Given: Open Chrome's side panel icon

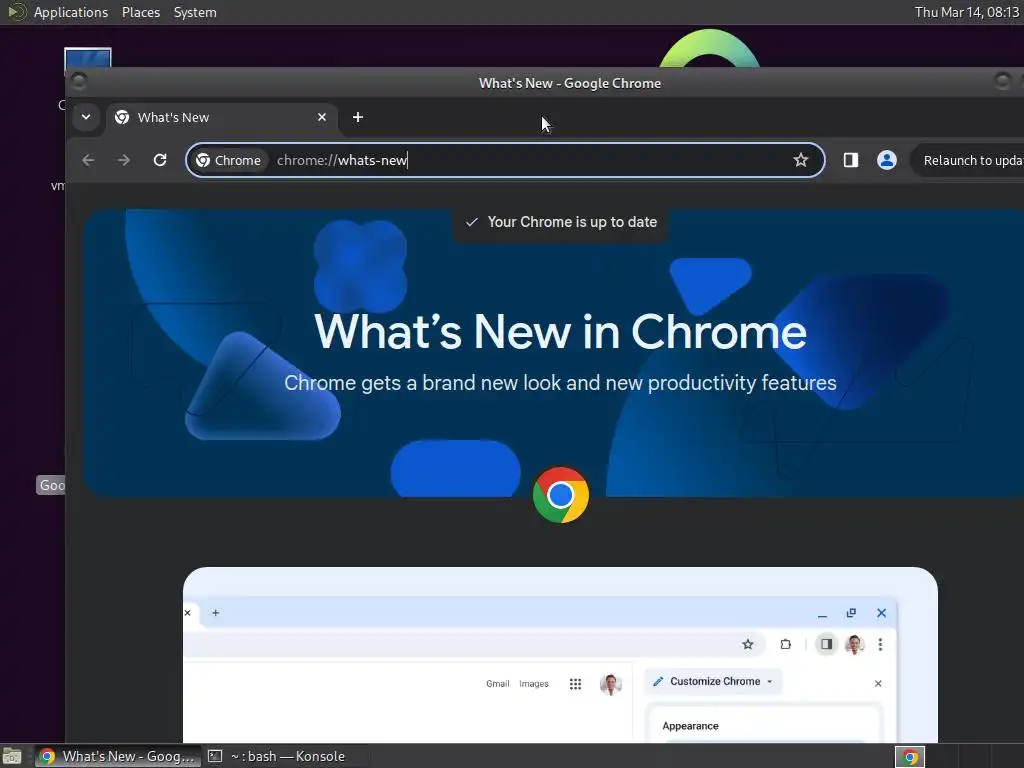Looking at the screenshot, I should tap(850, 160).
